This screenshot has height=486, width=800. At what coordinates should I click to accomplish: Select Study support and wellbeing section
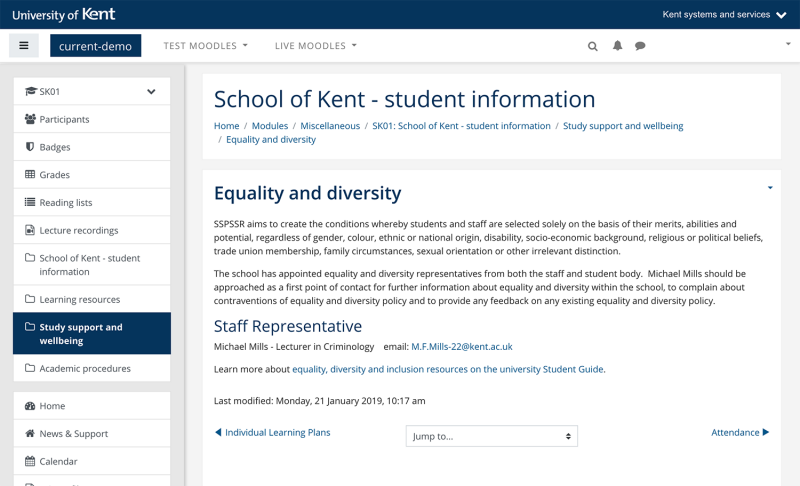[92, 334]
